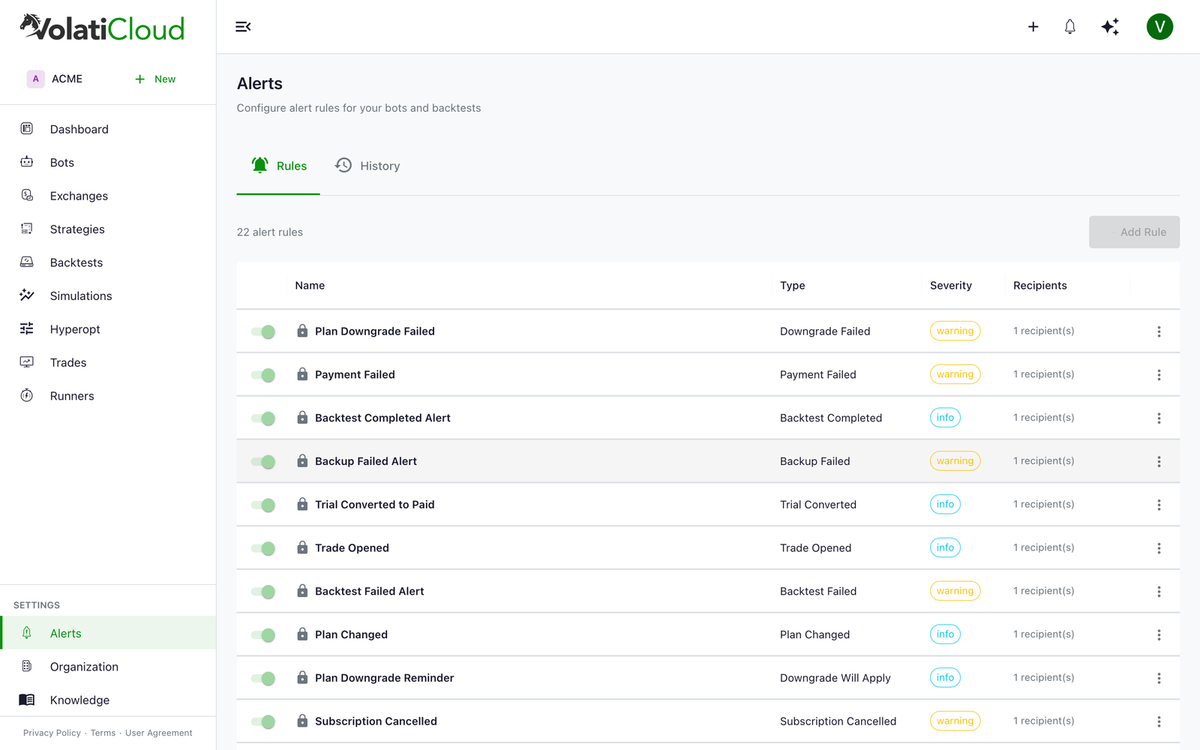This screenshot has height=750, width=1200.
Task: Sort by the Severity column header
Action: pyautogui.click(x=951, y=286)
